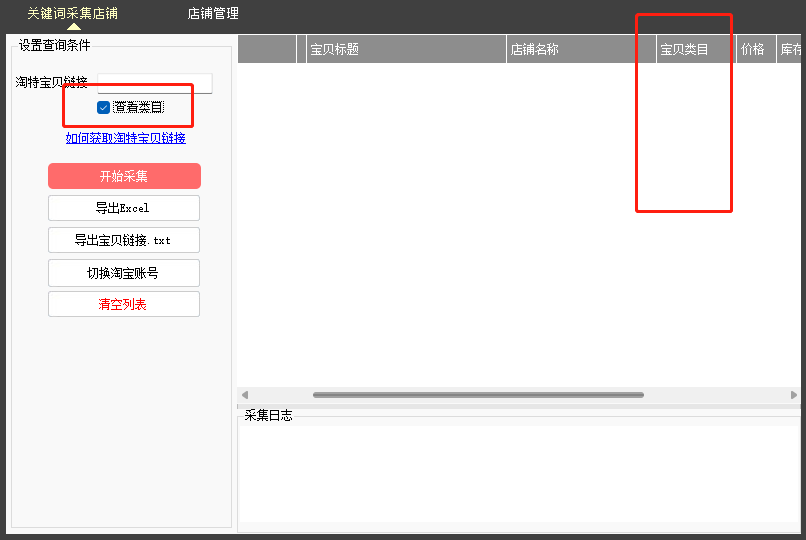The height and width of the screenshot is (540, 806).
Task: Click the 采集日志 log text area
Action: tap(519, 474)
